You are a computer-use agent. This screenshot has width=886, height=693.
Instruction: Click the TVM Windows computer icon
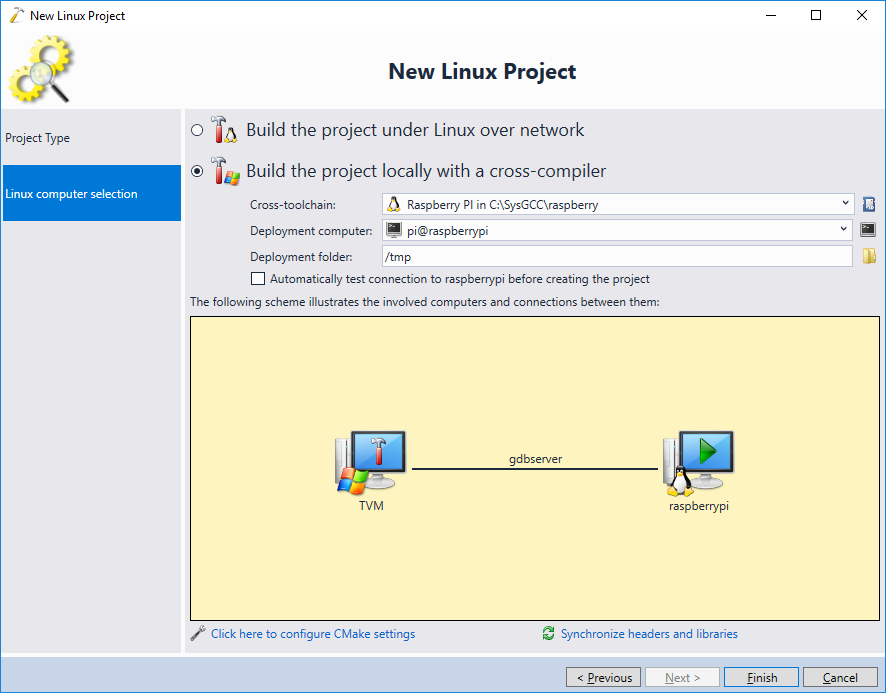click(371, 463)
